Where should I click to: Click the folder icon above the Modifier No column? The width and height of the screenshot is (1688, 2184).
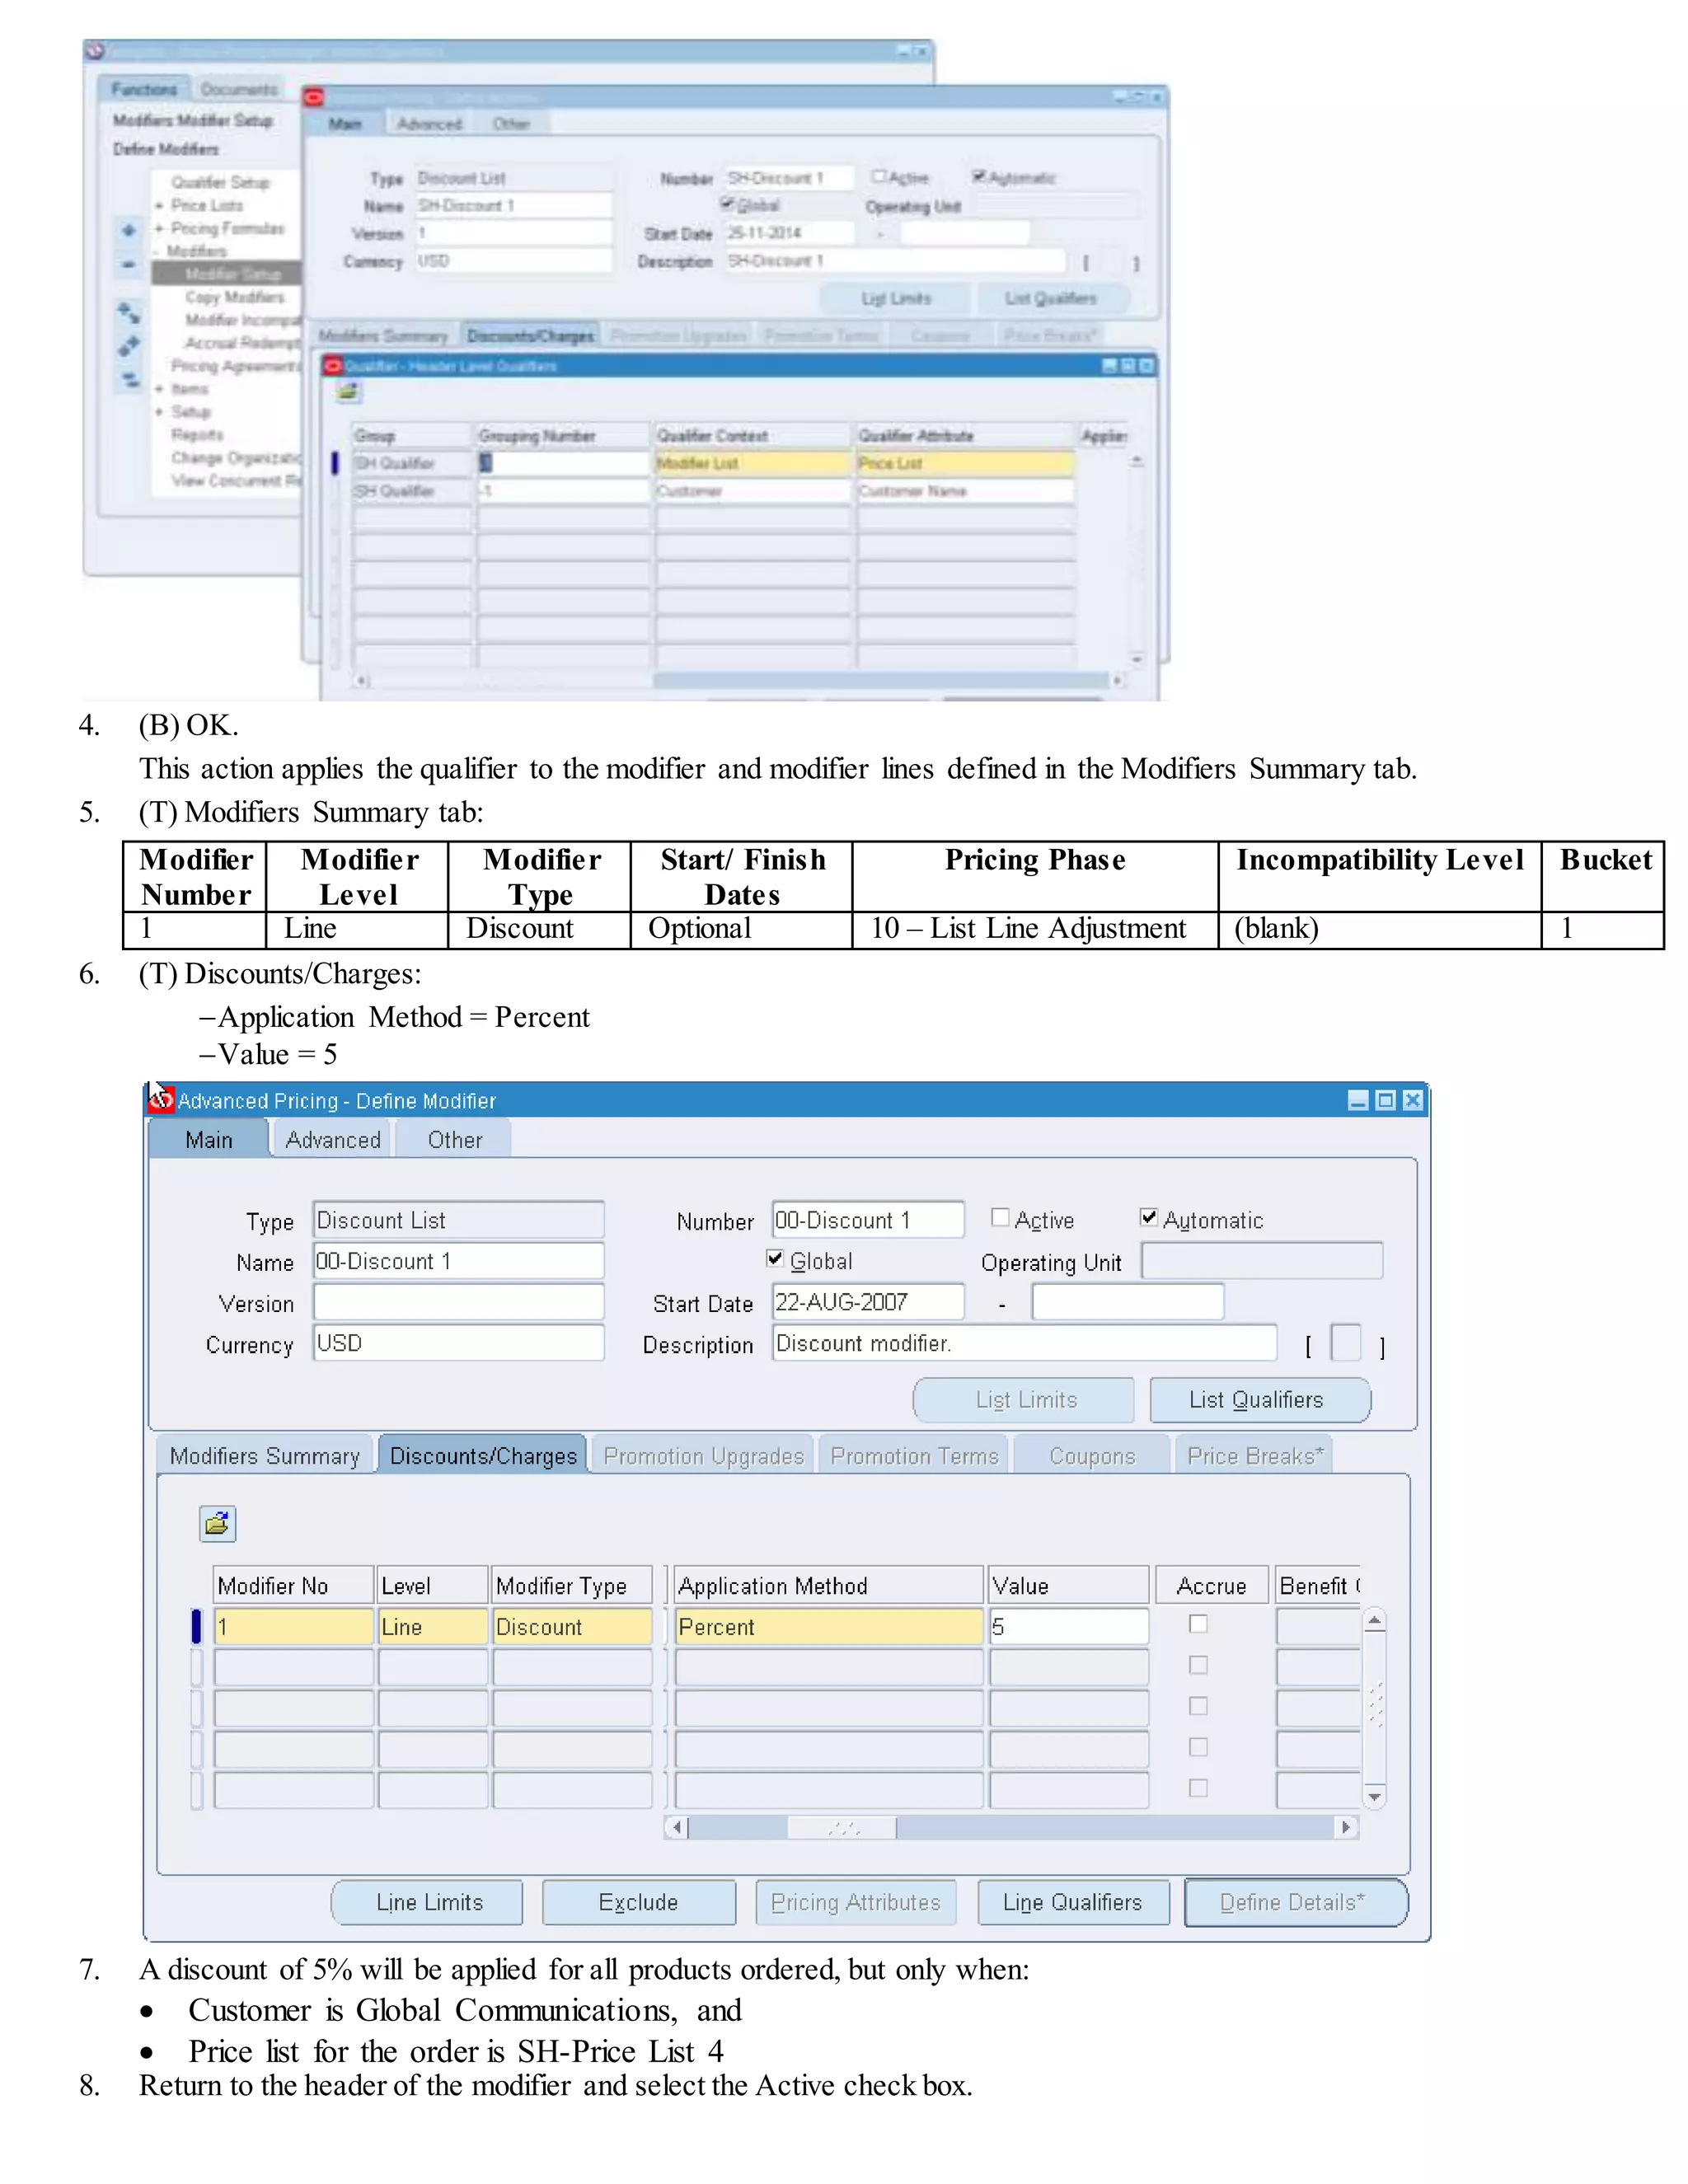217,1523
